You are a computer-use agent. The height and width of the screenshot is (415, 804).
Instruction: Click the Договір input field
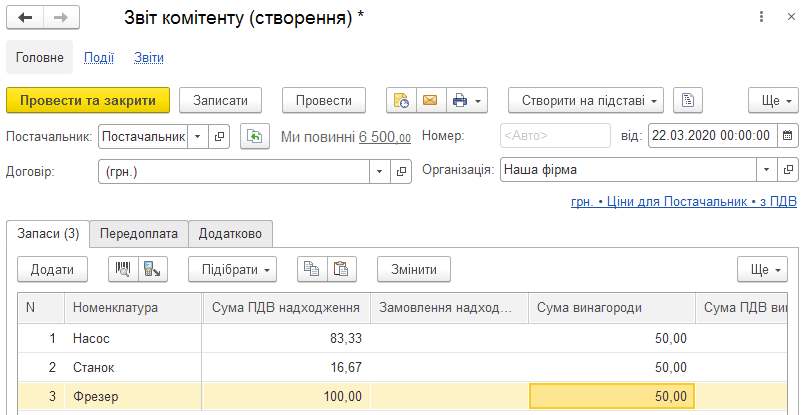point(234,171)
